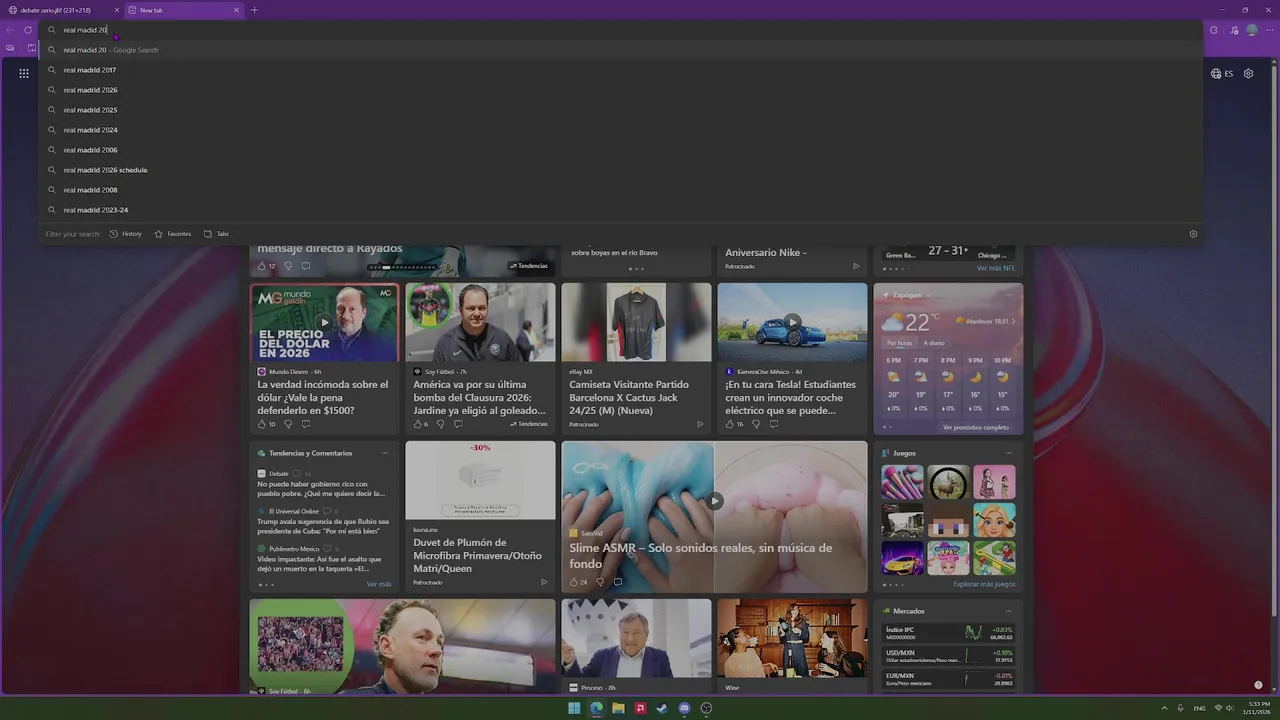Screen dimensions: 1280x720
Task: Open the makeup brushes game thumbnail
Action: 902,482
